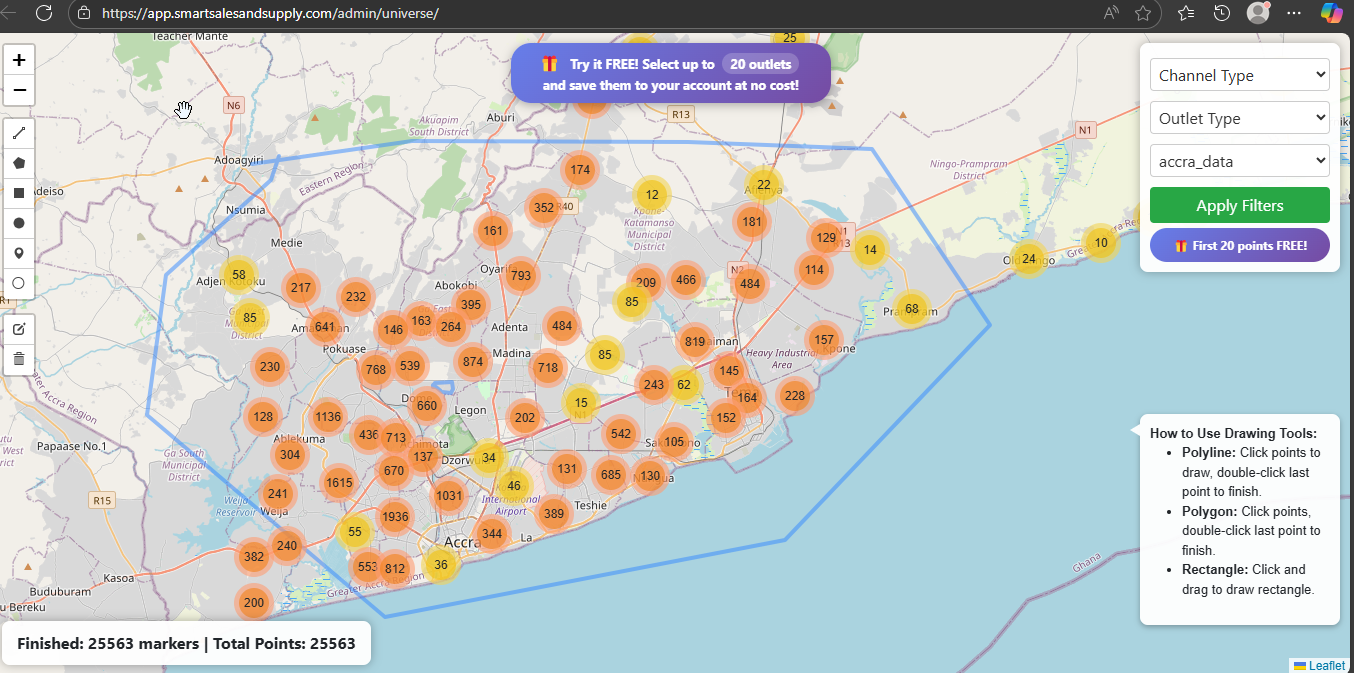Select the polygon drawing tool
Viewport: 1354px width, 673px height.
tap(19, 163)
